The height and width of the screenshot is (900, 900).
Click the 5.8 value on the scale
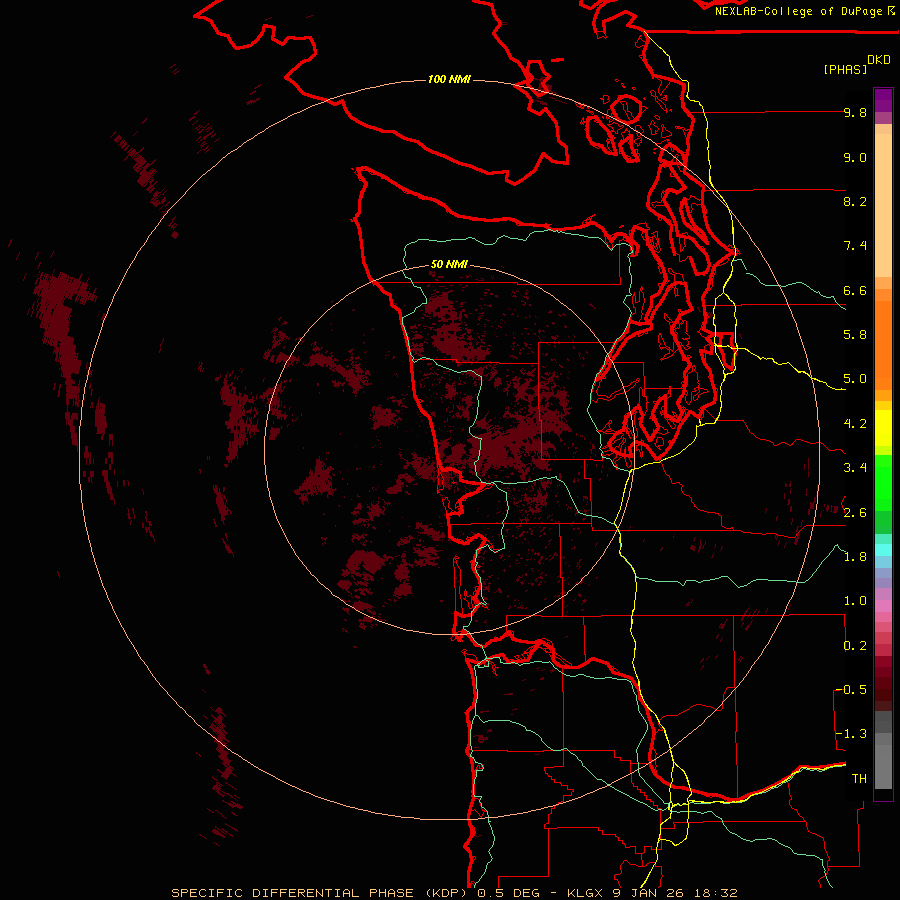855,335
